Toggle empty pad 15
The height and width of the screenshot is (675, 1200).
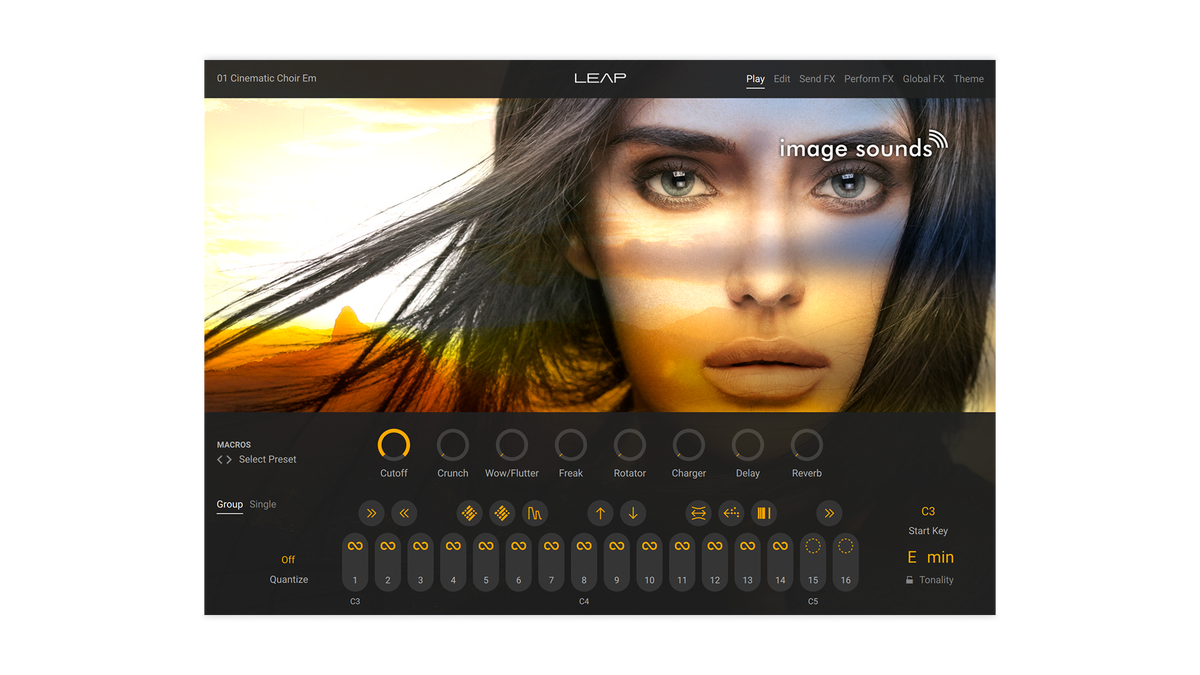pos(813,562)
